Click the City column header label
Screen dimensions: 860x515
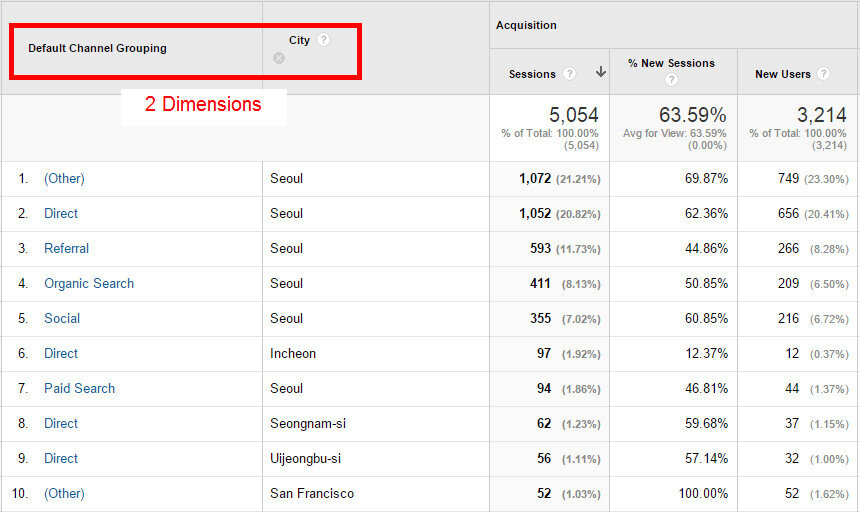tap(299, 40)
